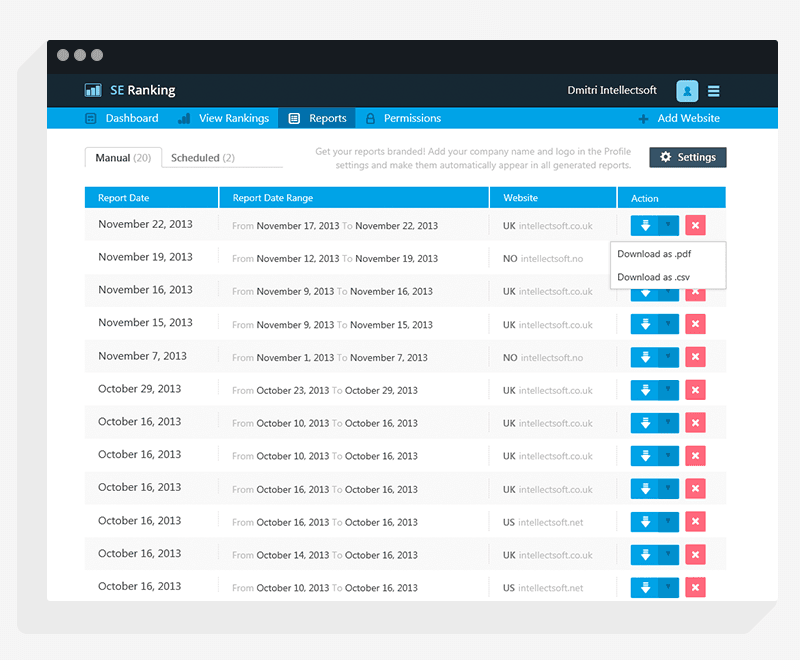Expand download options for October 29 report

pos(668,390)
